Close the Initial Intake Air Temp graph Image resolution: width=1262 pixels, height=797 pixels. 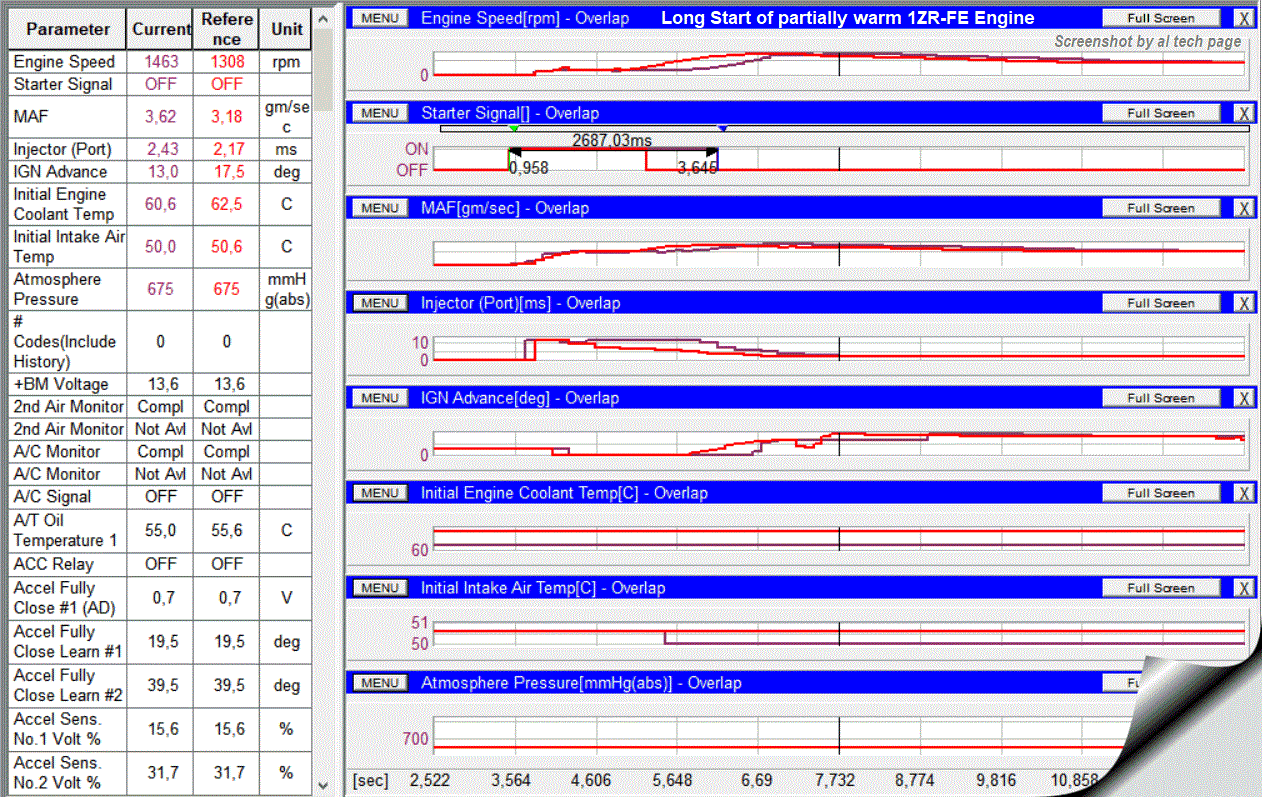[1243, 588]
